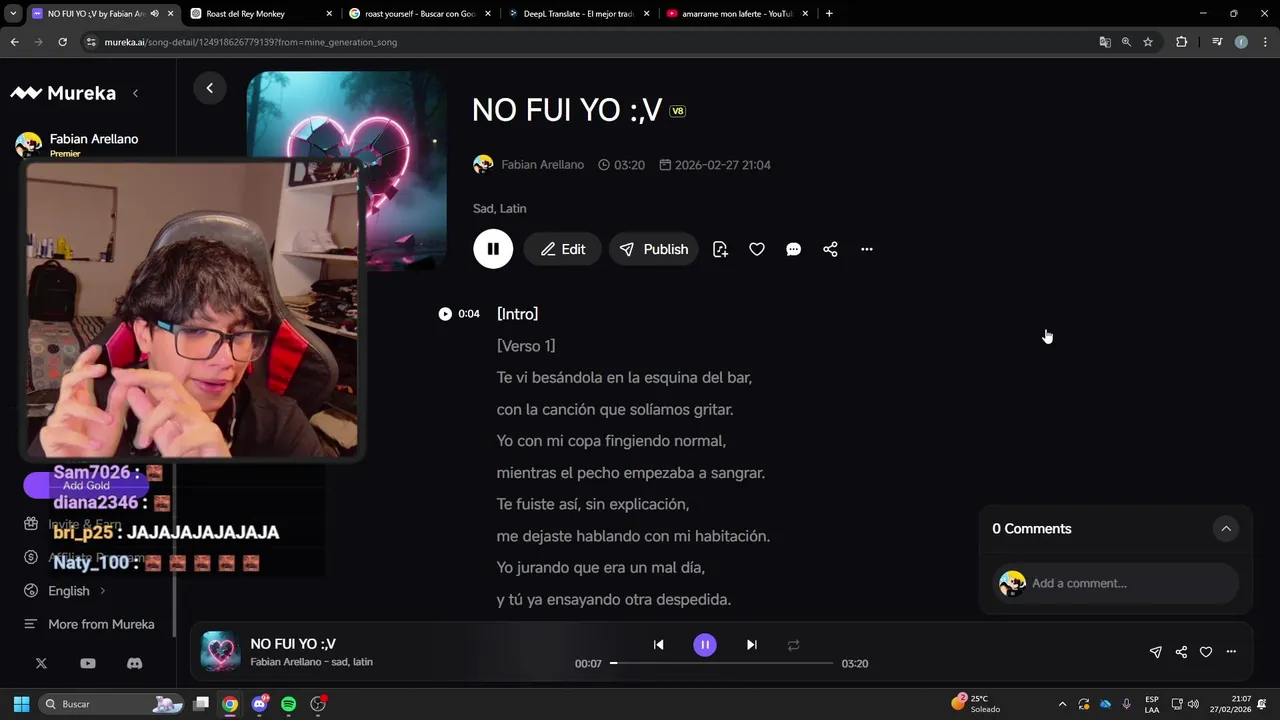1280x720 pixels.
Task: Click the Sad, Latin genre tags
Action: coord(499,209)
